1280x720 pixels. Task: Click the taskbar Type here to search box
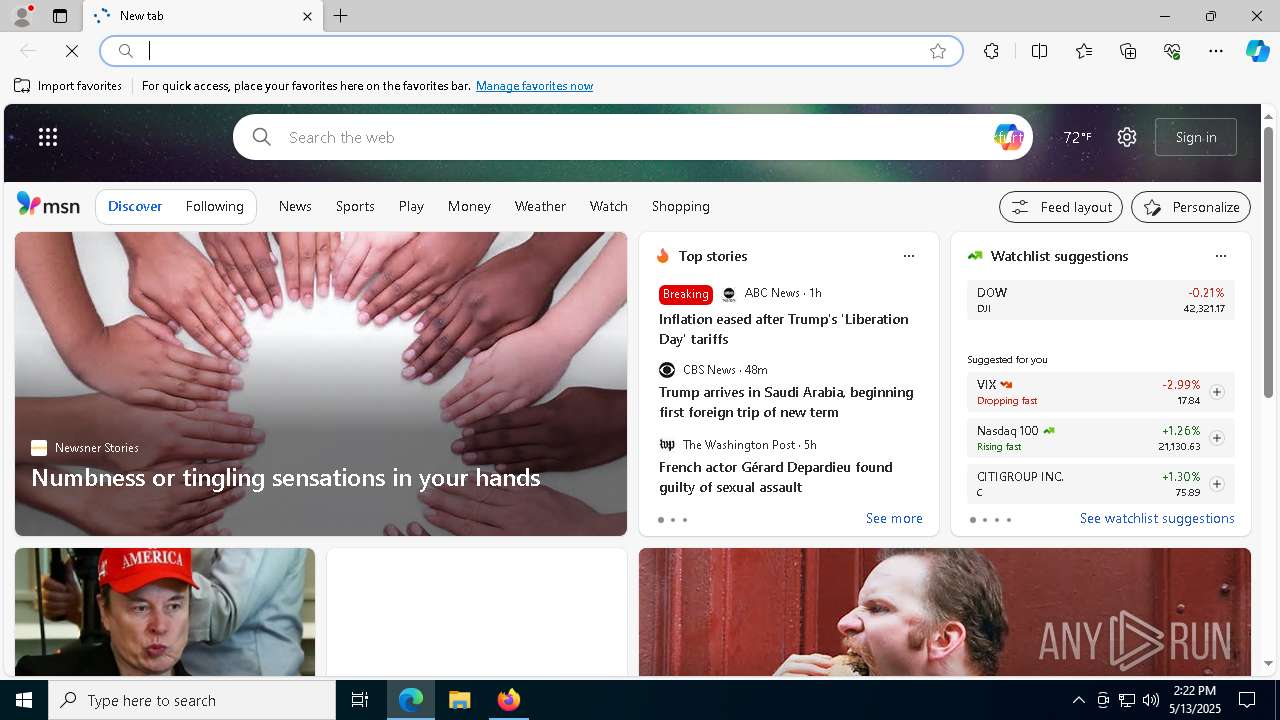tap(192, 700)
